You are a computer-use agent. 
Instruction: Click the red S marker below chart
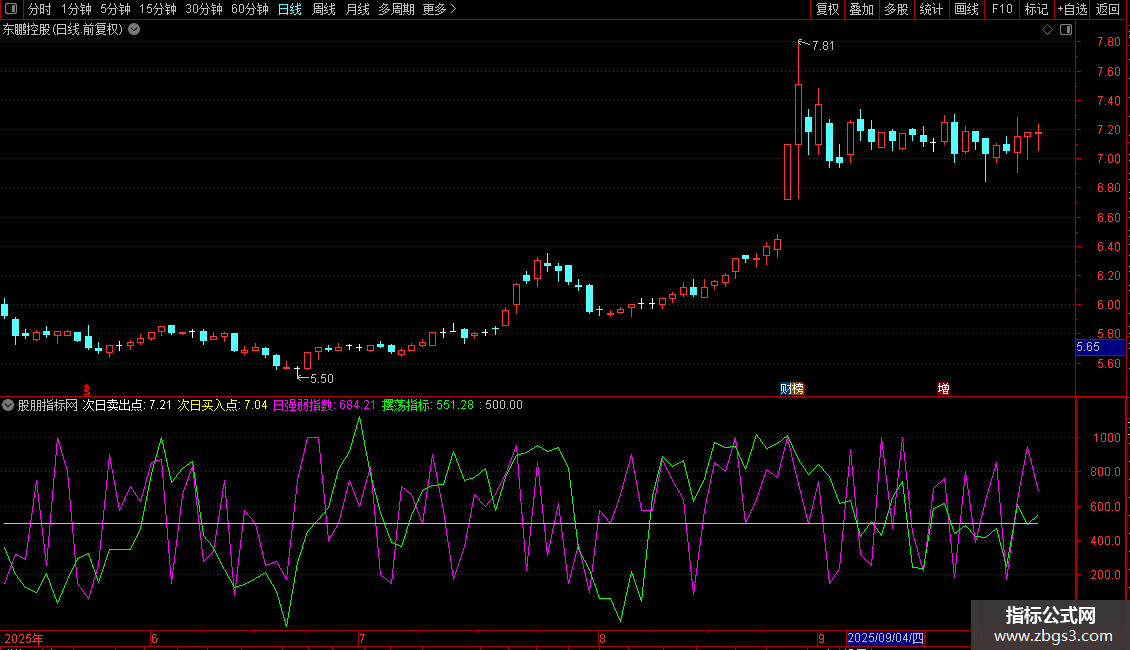(86, 389)
